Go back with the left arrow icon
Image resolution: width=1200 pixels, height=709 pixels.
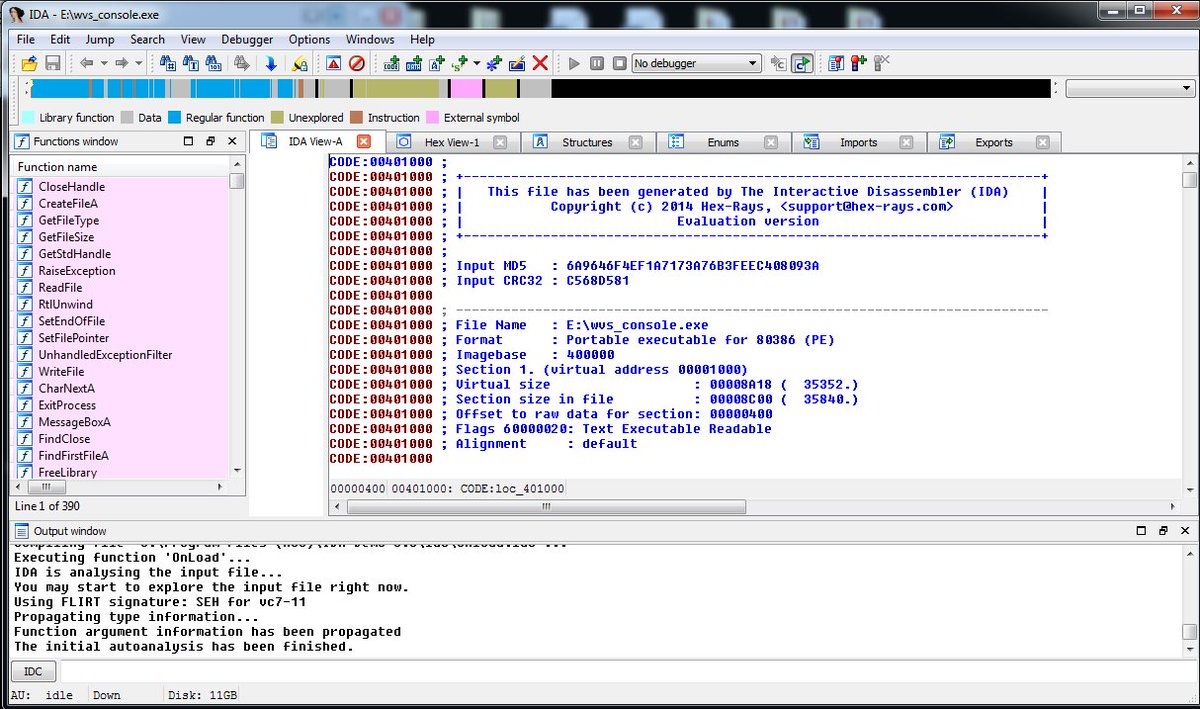click(x=87, y=63)
